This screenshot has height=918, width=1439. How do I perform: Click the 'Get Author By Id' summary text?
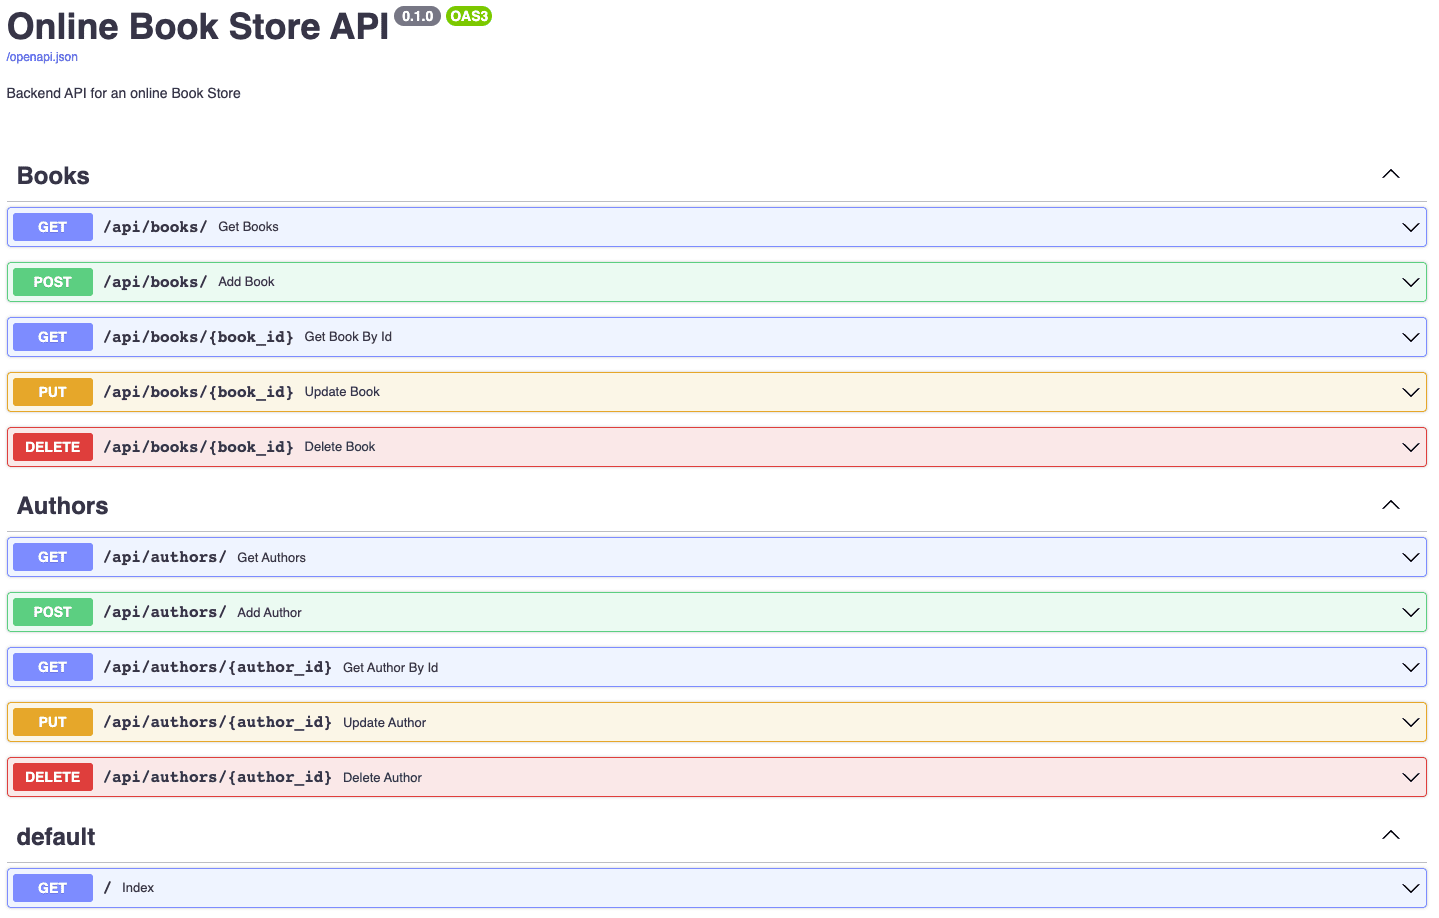coord(390,668)
